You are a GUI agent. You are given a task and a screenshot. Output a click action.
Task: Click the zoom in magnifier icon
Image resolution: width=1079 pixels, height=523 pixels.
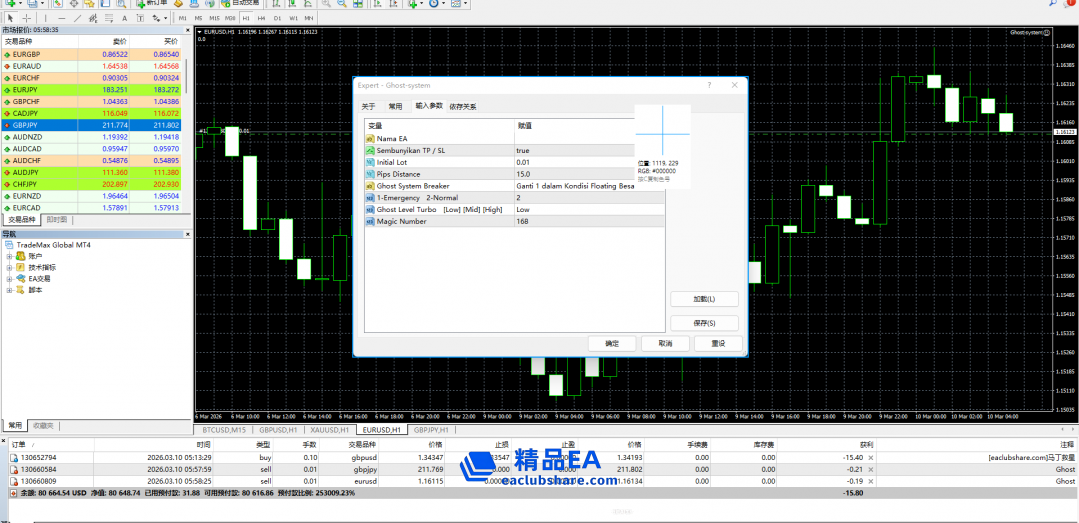pyautogui.click(x=327, y=4)
